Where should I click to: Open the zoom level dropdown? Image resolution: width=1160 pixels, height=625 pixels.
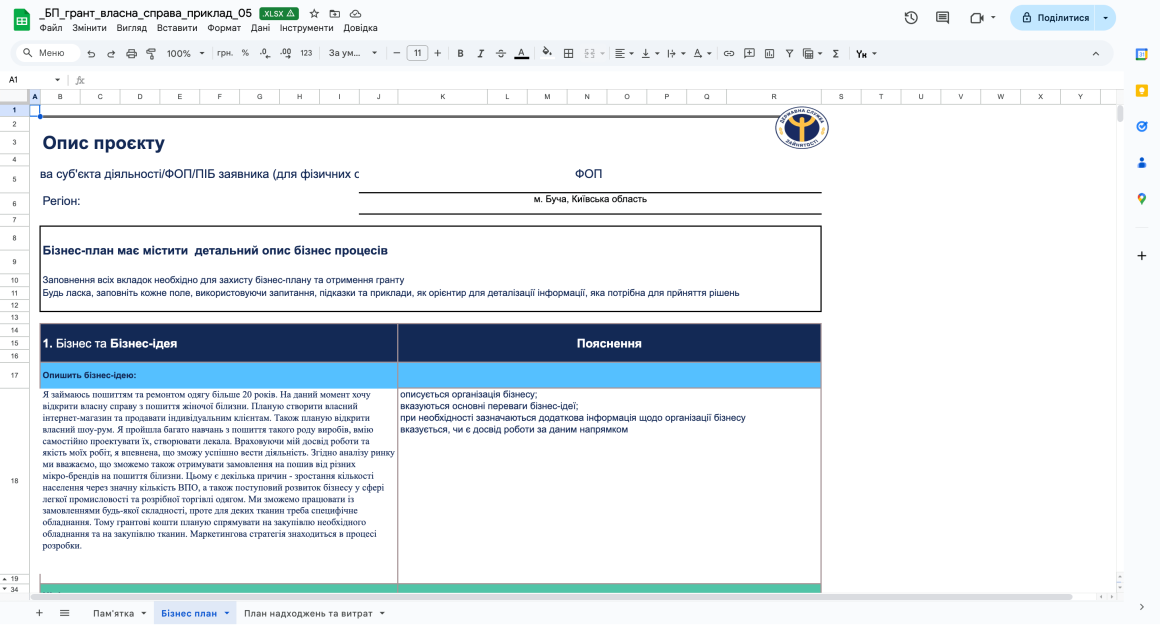pyautogui.click(x=185, y=53)
